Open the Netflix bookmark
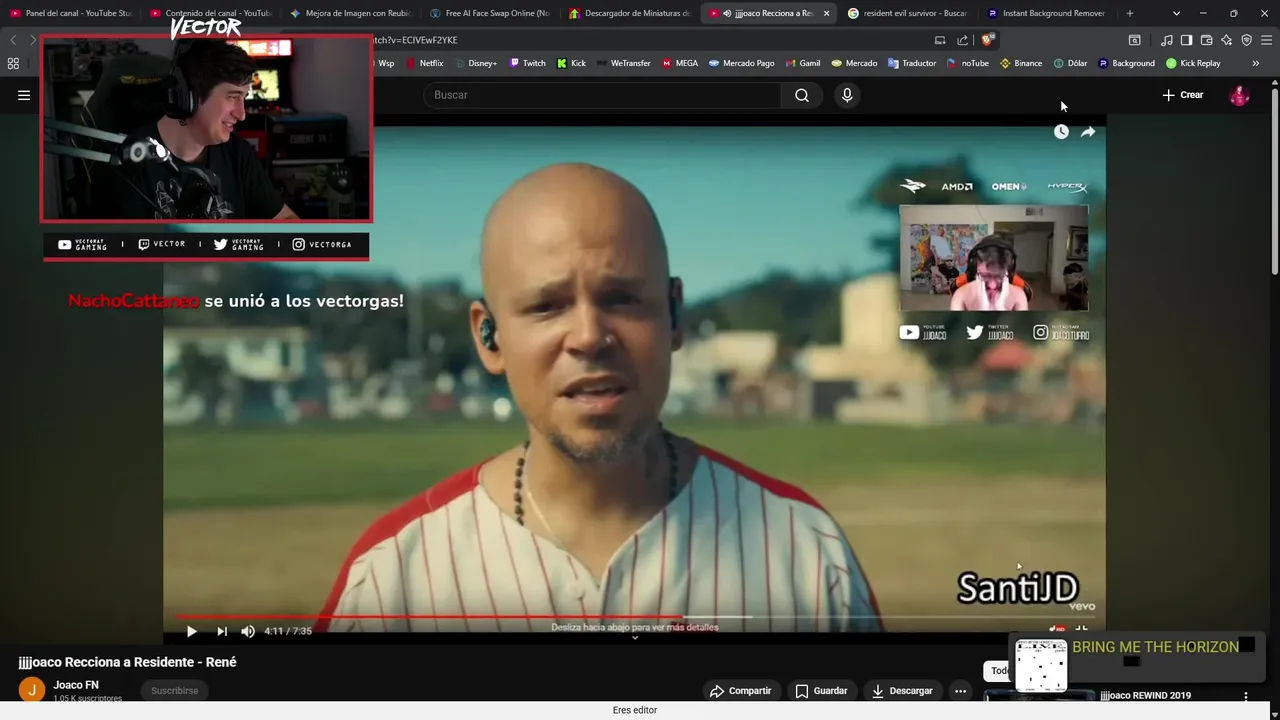This screenshot has width=1280, height=720. click(424, 63)
